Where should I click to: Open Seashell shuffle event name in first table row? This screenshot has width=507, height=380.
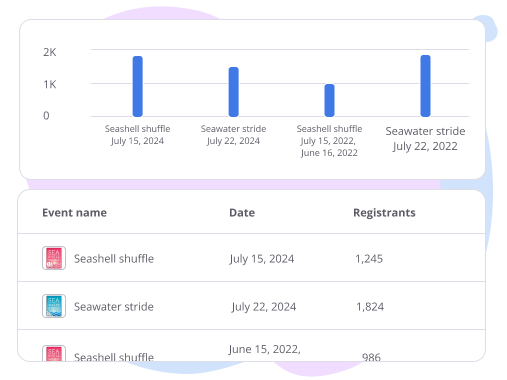pyautogui.click(x=114, y=259)
